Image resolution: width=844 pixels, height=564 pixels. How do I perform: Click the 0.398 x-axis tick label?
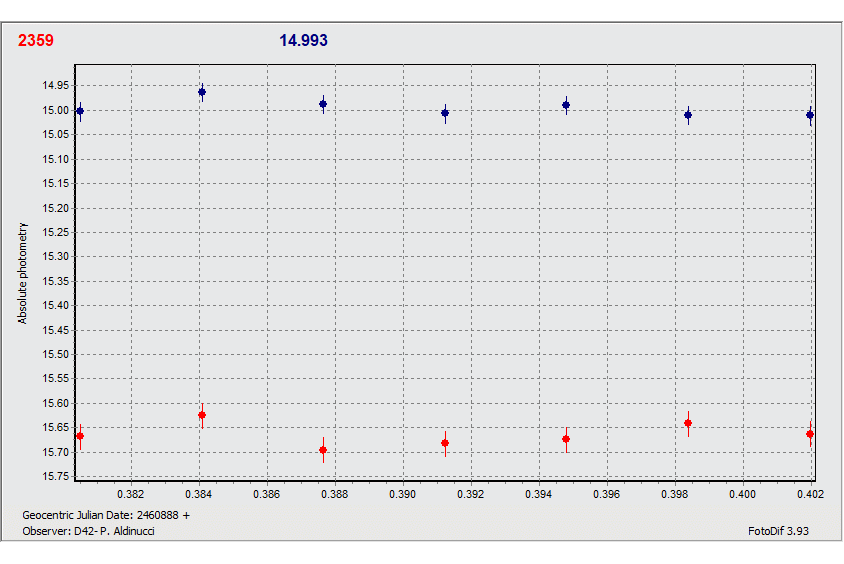click(675, 494)
